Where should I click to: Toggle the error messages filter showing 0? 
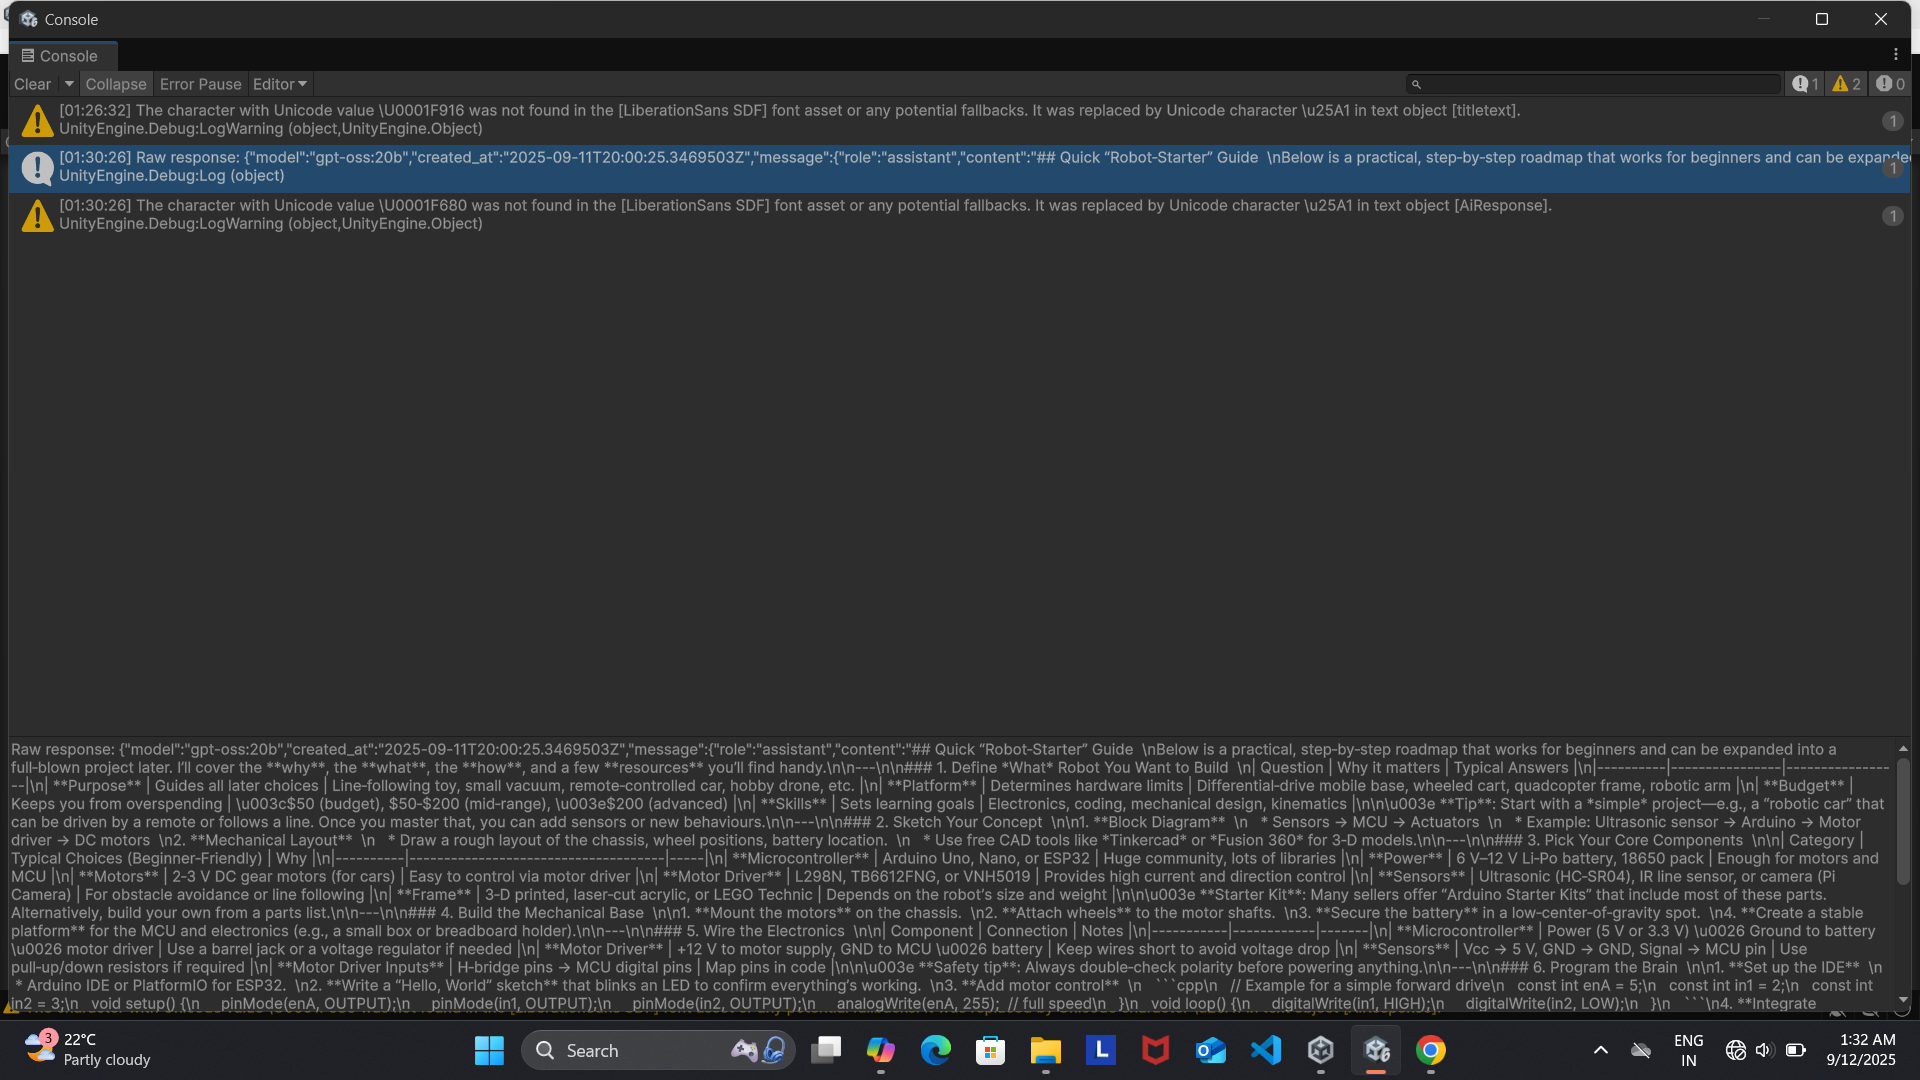click(x=1889, y=84)
